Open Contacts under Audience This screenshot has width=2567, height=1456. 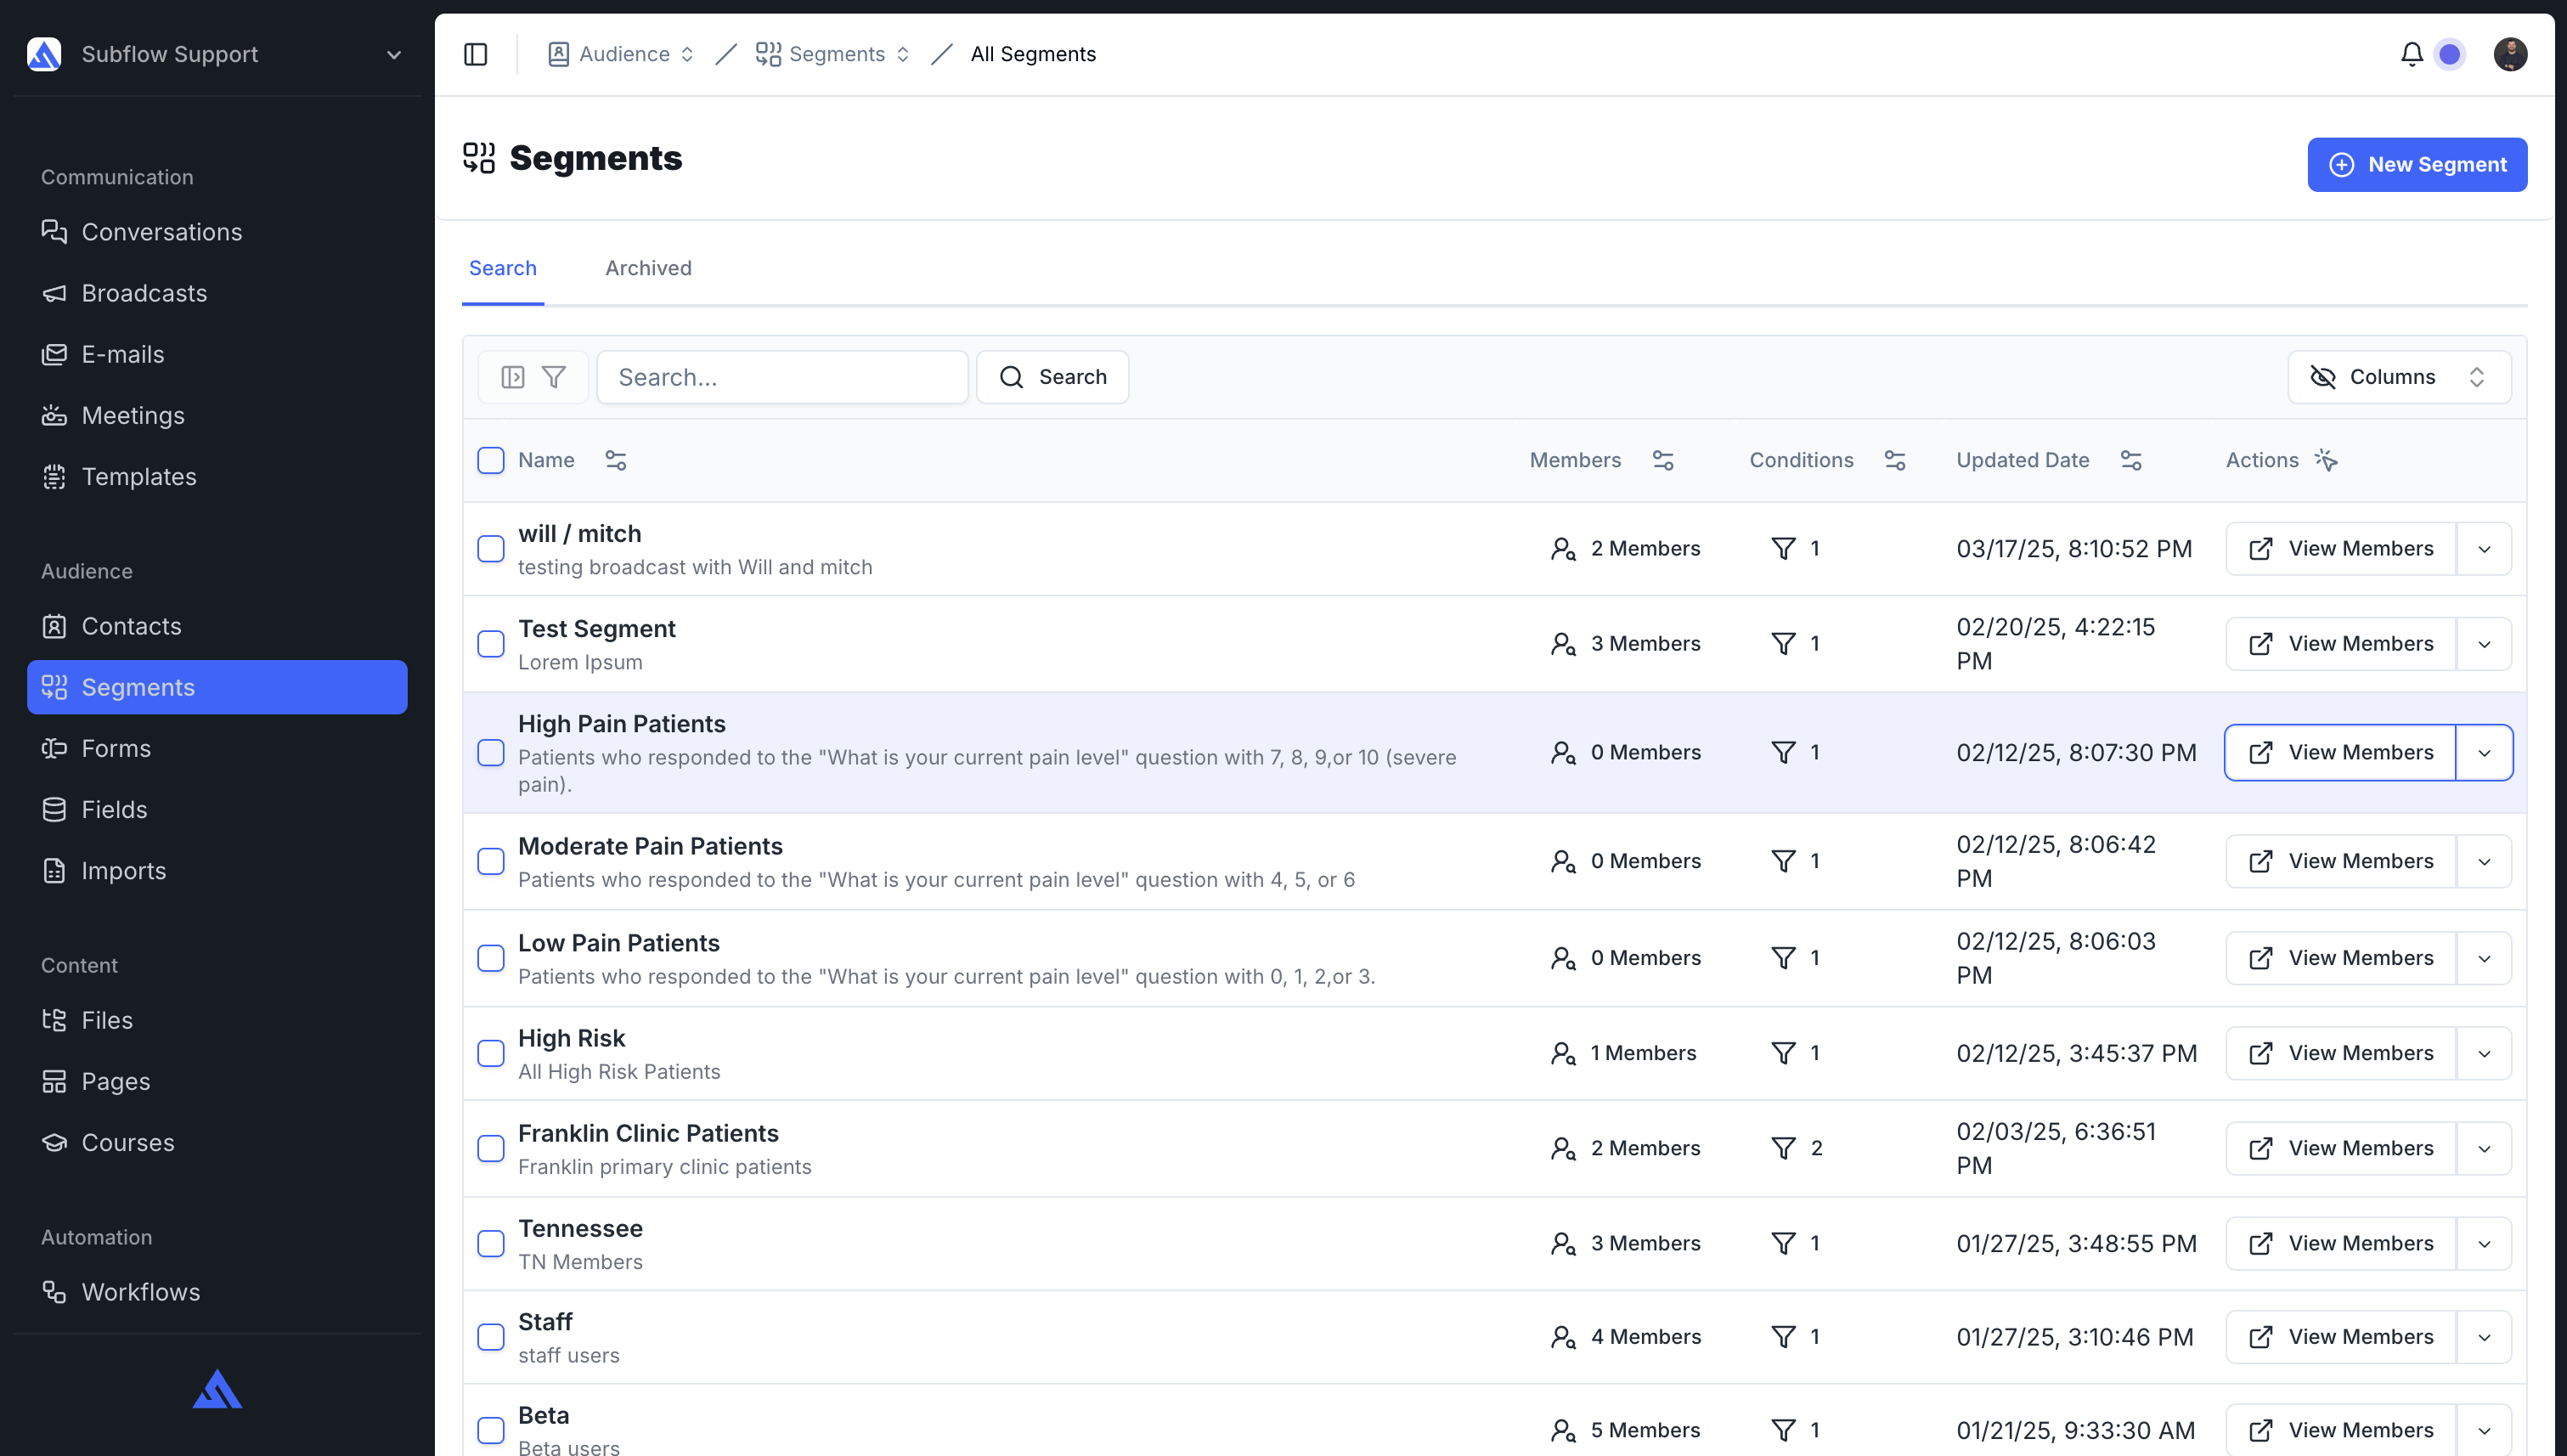(x=217, y=626)
